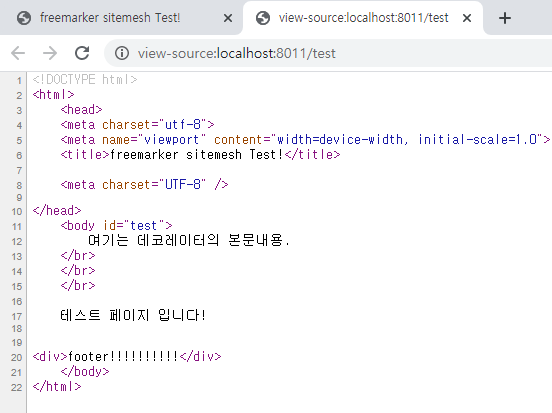Click globe favicon on view-source tab

click(x=263, y=18)
